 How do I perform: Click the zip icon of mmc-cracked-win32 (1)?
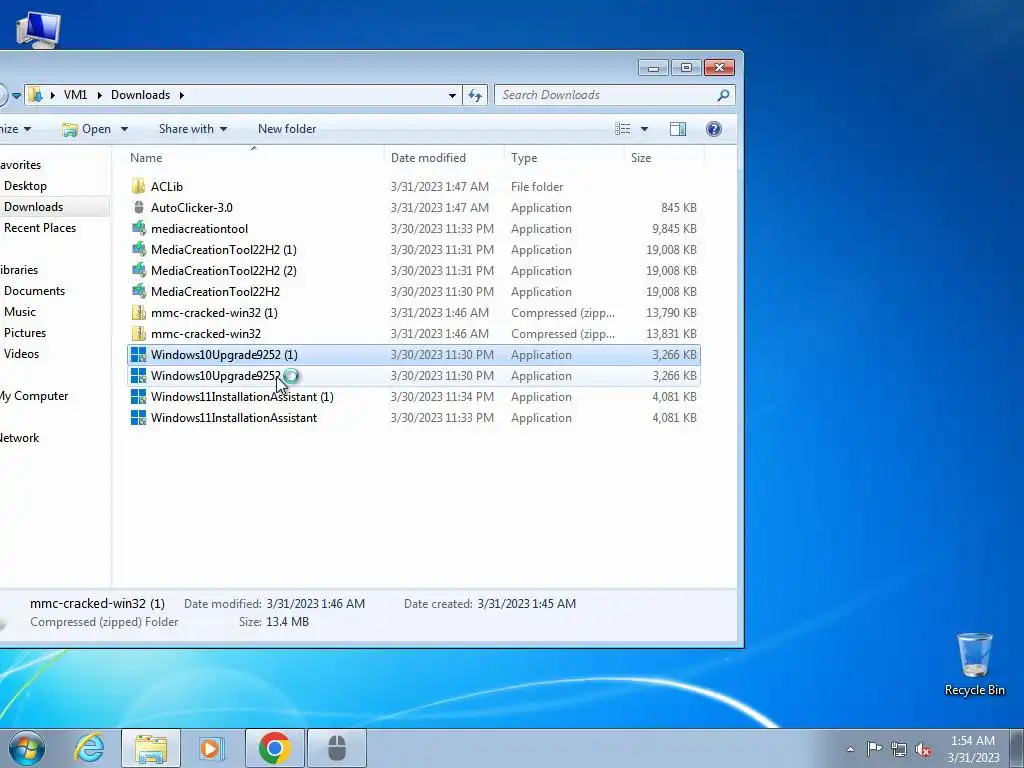[x=138, y=313]
